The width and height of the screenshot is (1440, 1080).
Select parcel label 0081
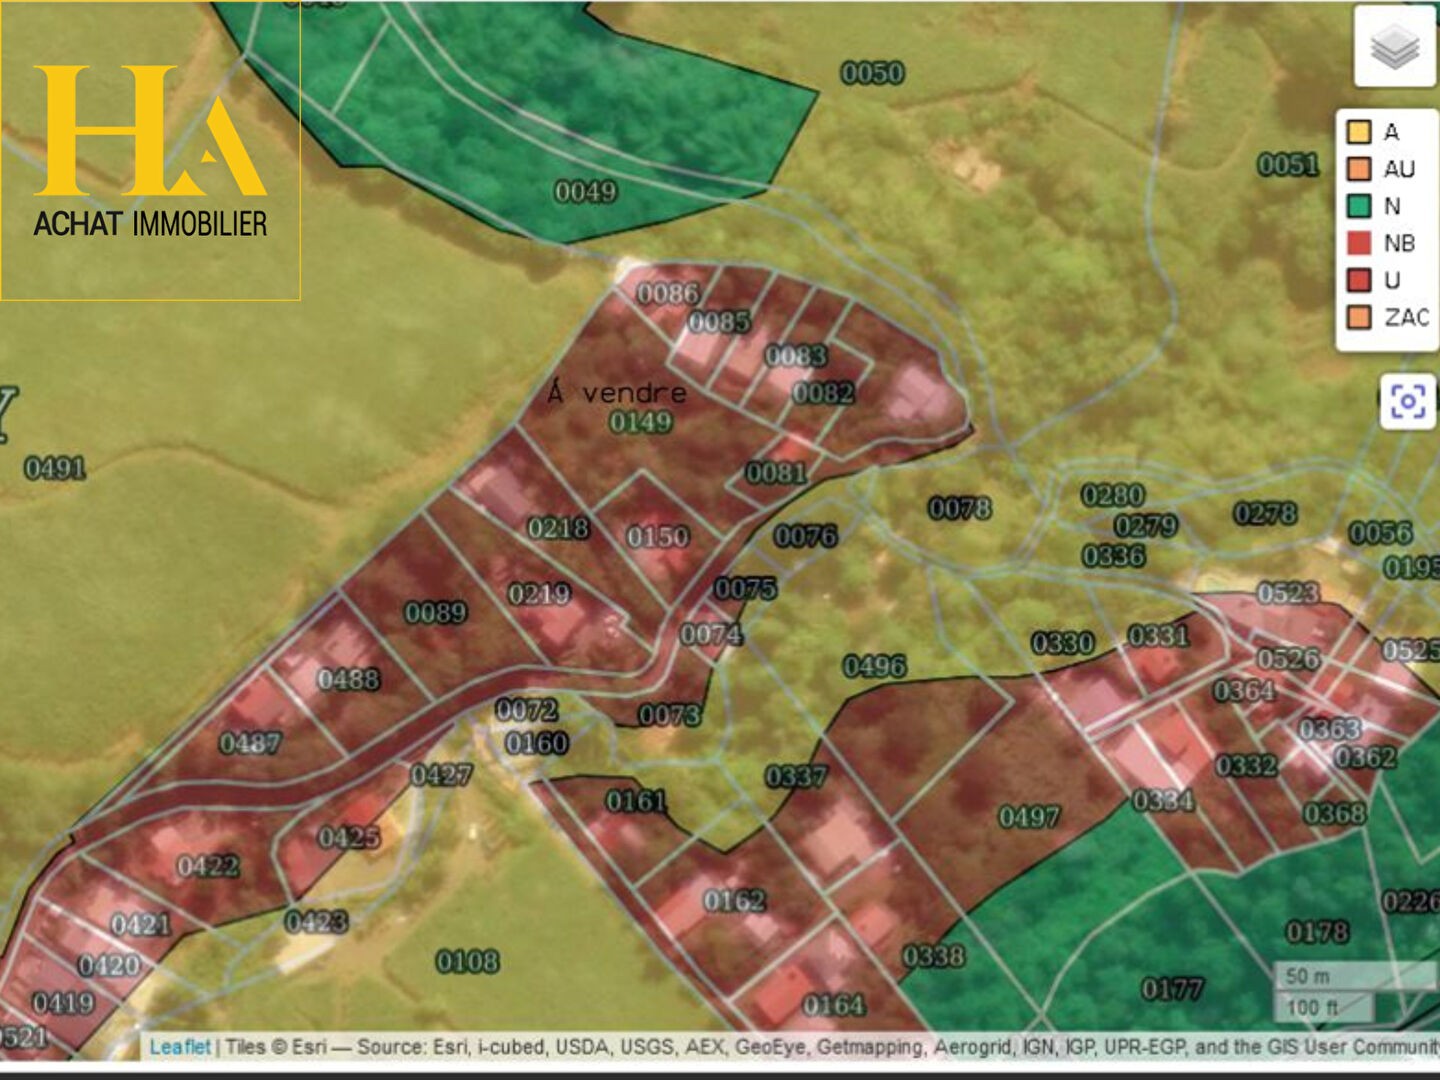(776, 472)
